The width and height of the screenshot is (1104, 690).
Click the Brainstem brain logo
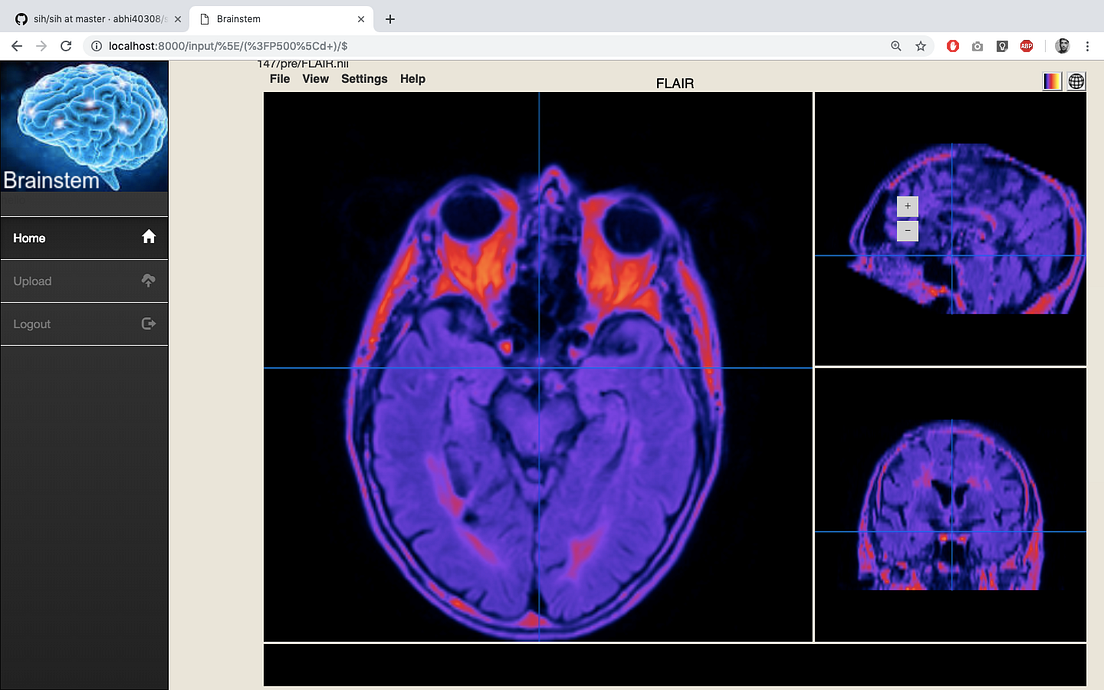[x=84, y=125]
